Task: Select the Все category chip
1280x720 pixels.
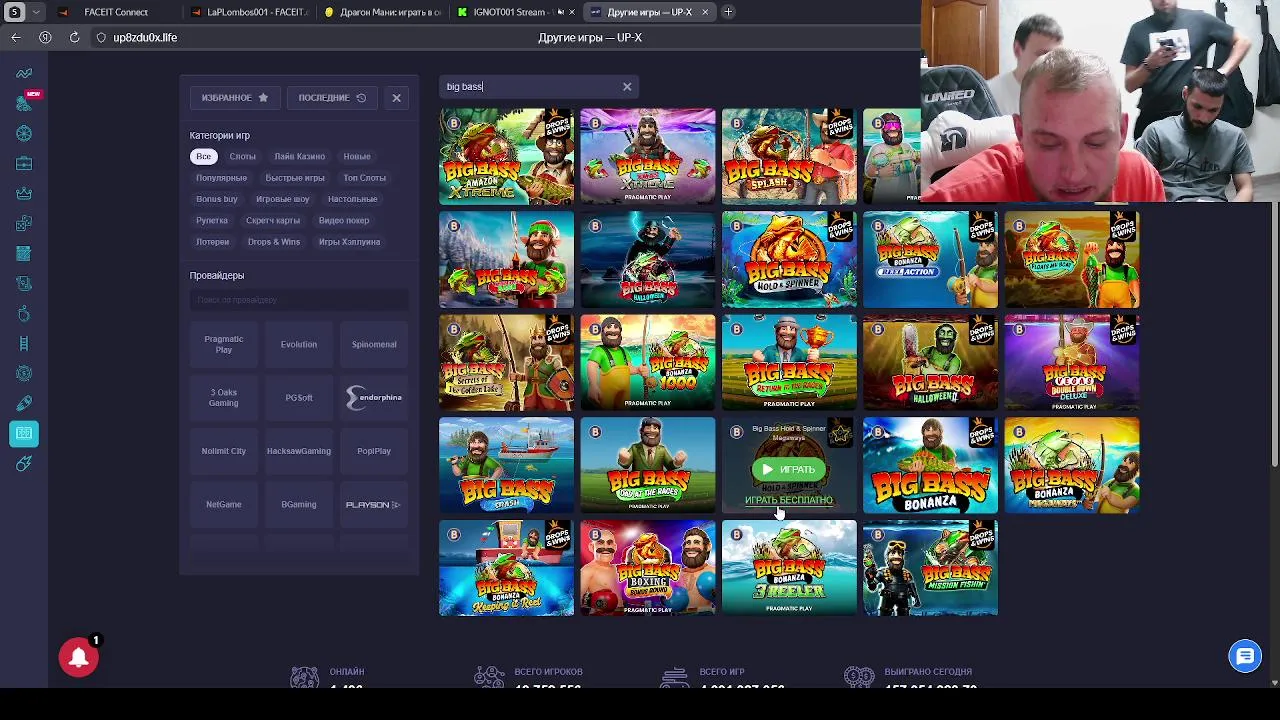Action: tap(203, 156)
